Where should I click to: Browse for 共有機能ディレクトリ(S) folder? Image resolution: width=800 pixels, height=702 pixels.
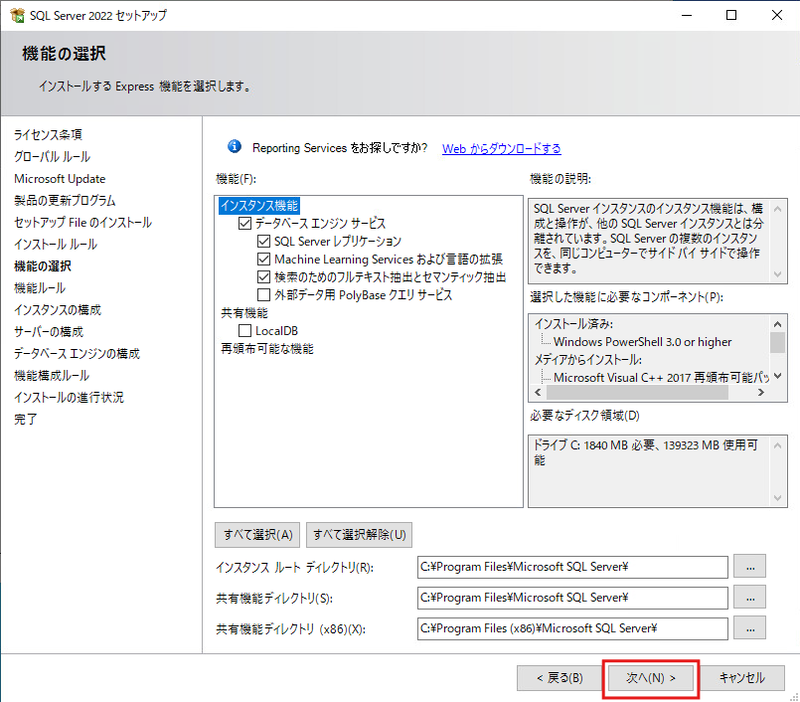coord(750,597)
